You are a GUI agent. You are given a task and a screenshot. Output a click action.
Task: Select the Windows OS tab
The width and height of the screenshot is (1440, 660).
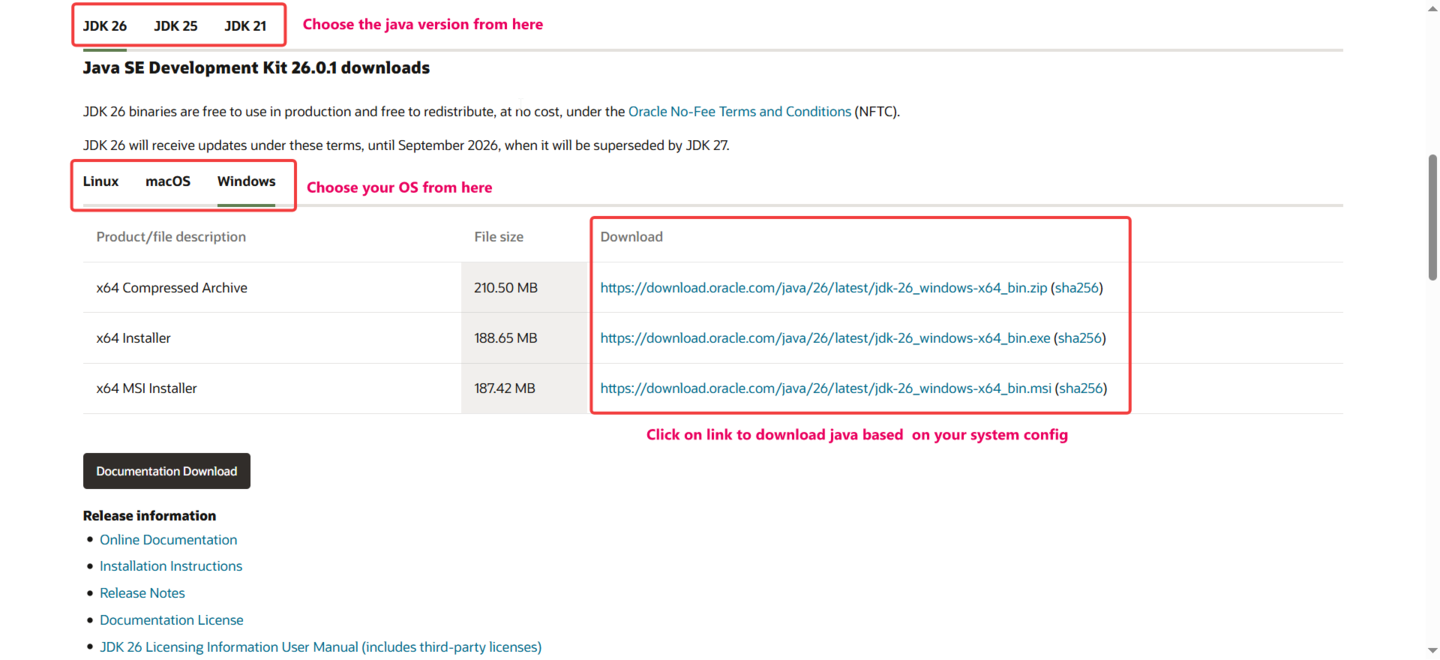pyautogui.click(x=246, y=181)
